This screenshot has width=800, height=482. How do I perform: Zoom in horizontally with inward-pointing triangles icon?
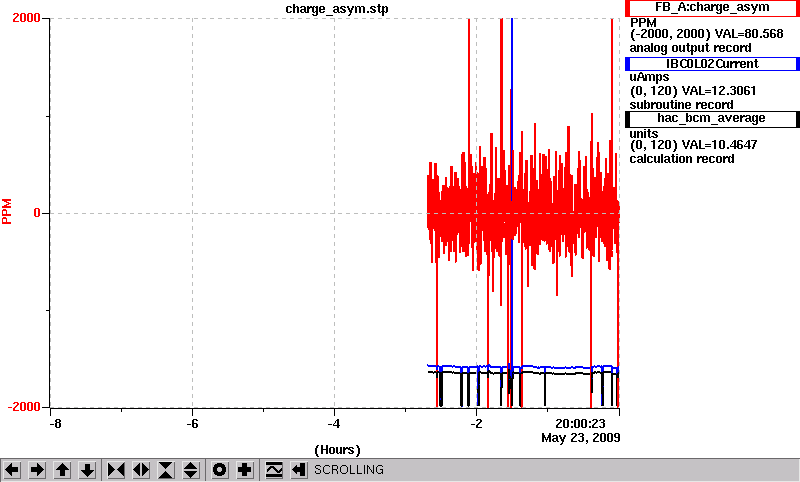click(x=116, y=470)
